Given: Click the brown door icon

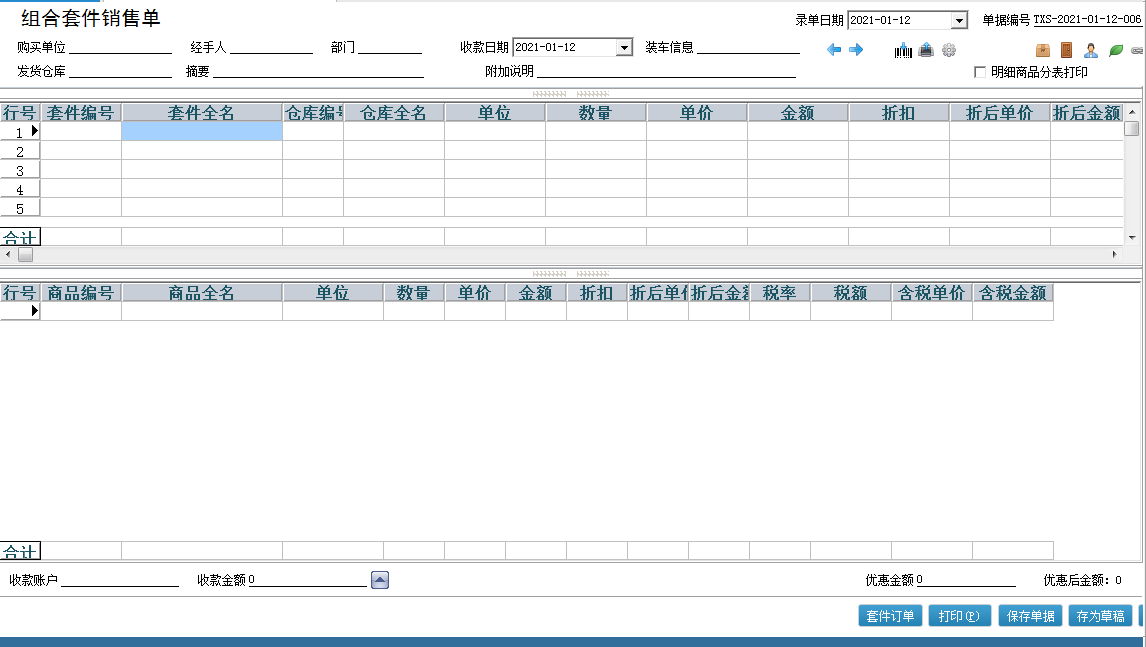Looking at the screenshot, I should (x=1066, y=50).
